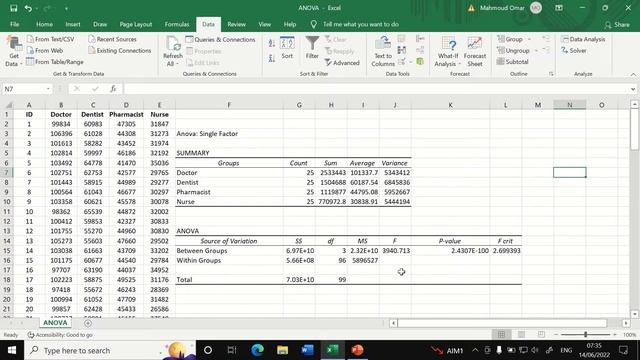Viewport: 640px width, 360px height.
Task: Save the workbook with the Save icon
Action: coord(13,8)
